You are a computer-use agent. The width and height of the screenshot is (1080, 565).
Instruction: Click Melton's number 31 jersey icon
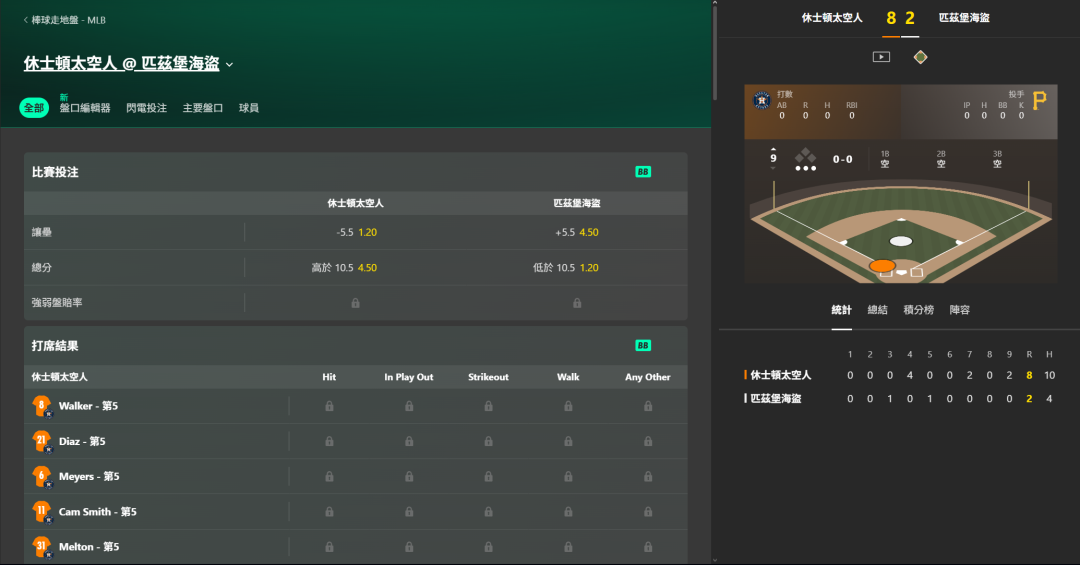[42, 547]
